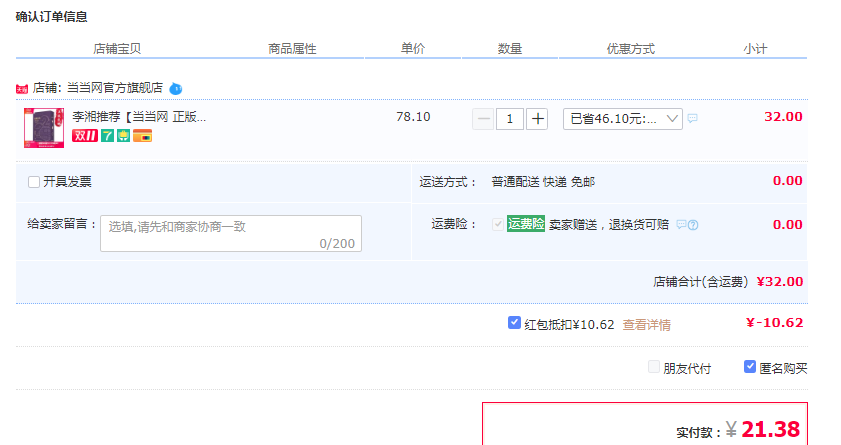Click the final payment amount ¥21.38
The height and width of the screenshot is (445, 841).
coord(763,429)
